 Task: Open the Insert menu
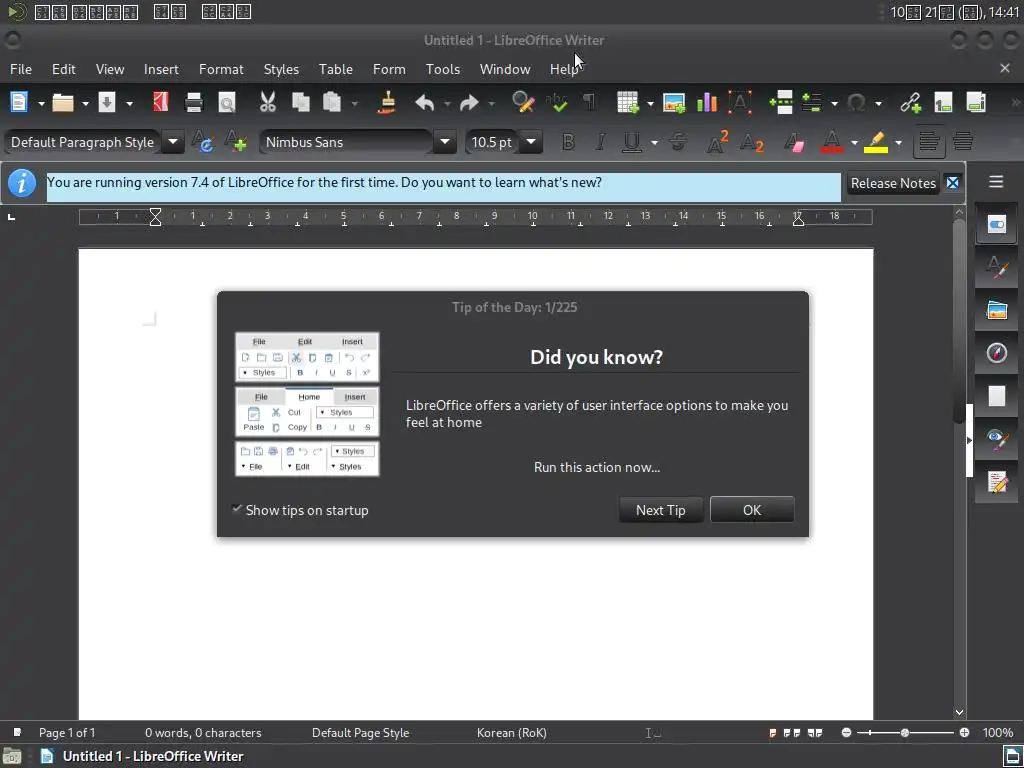coord(161,69)
